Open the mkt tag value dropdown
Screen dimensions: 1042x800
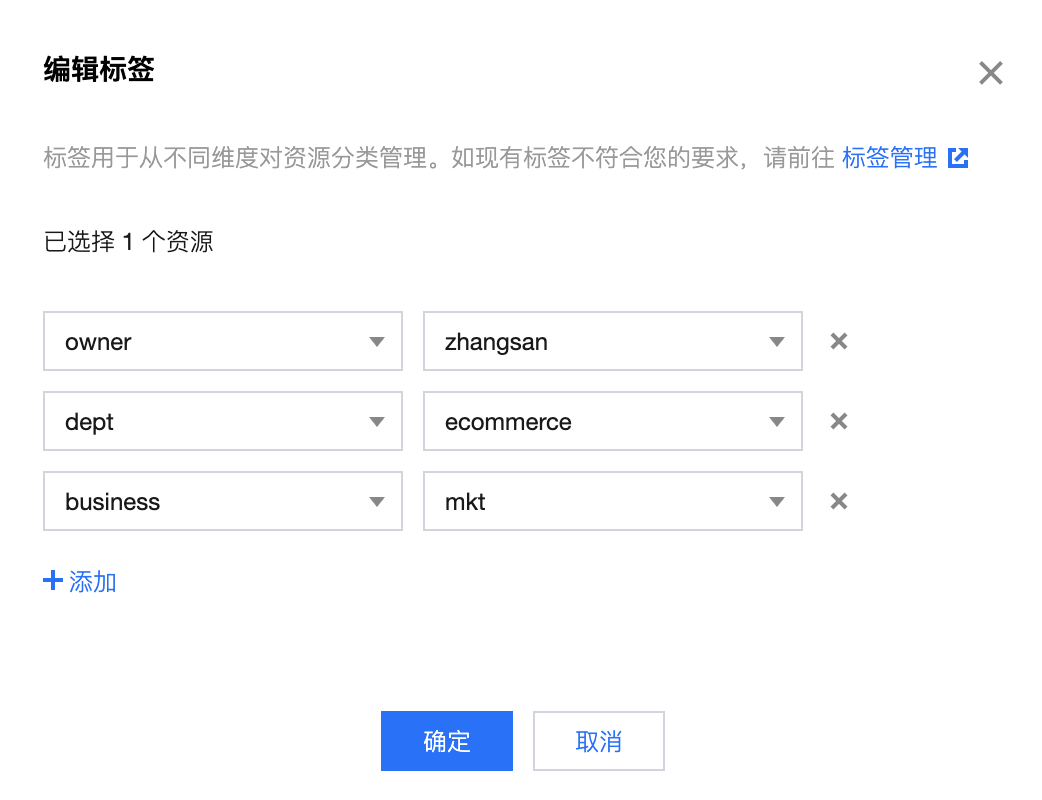pos(613,501)
